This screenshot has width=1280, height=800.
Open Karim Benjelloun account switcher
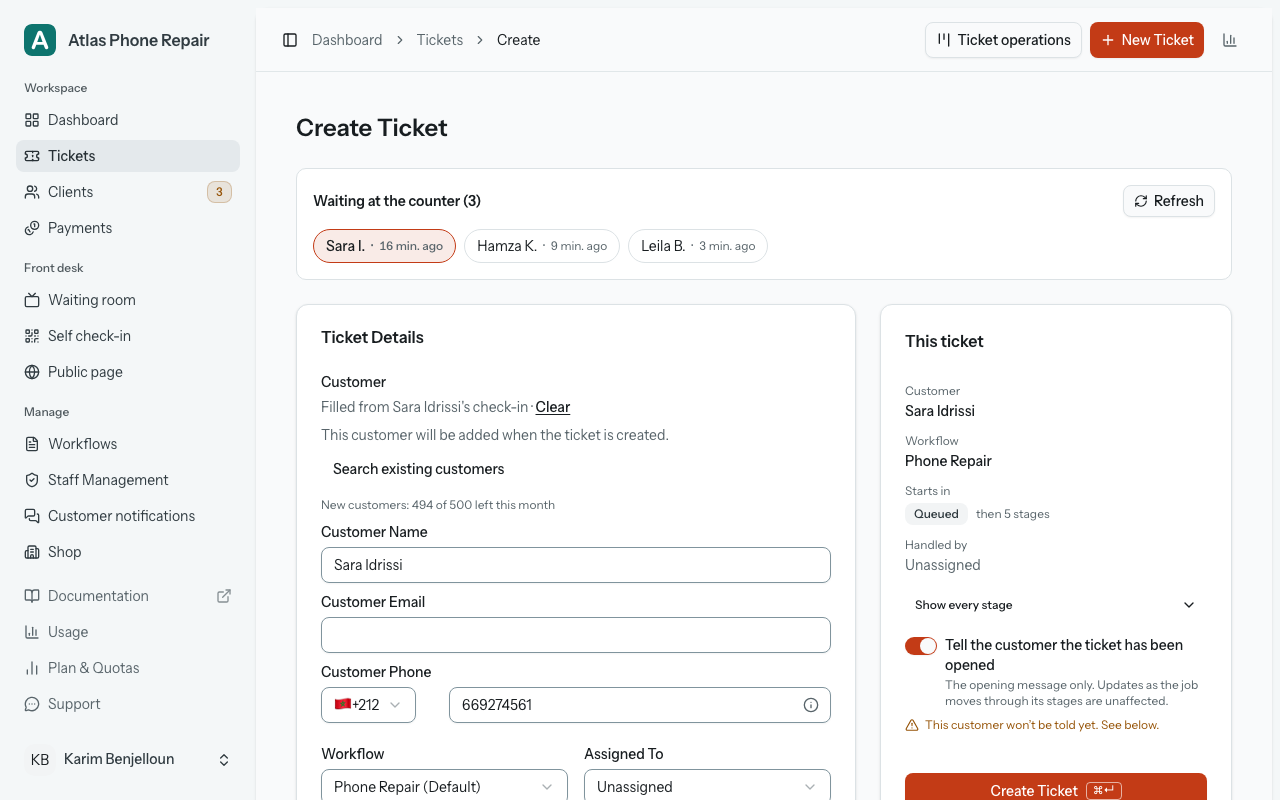click(x=128, y=760)
